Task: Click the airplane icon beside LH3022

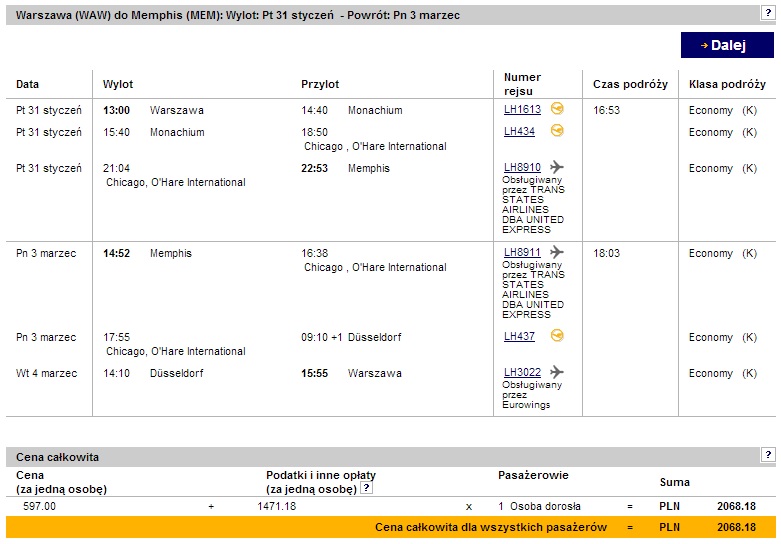Action: (556, 372)
